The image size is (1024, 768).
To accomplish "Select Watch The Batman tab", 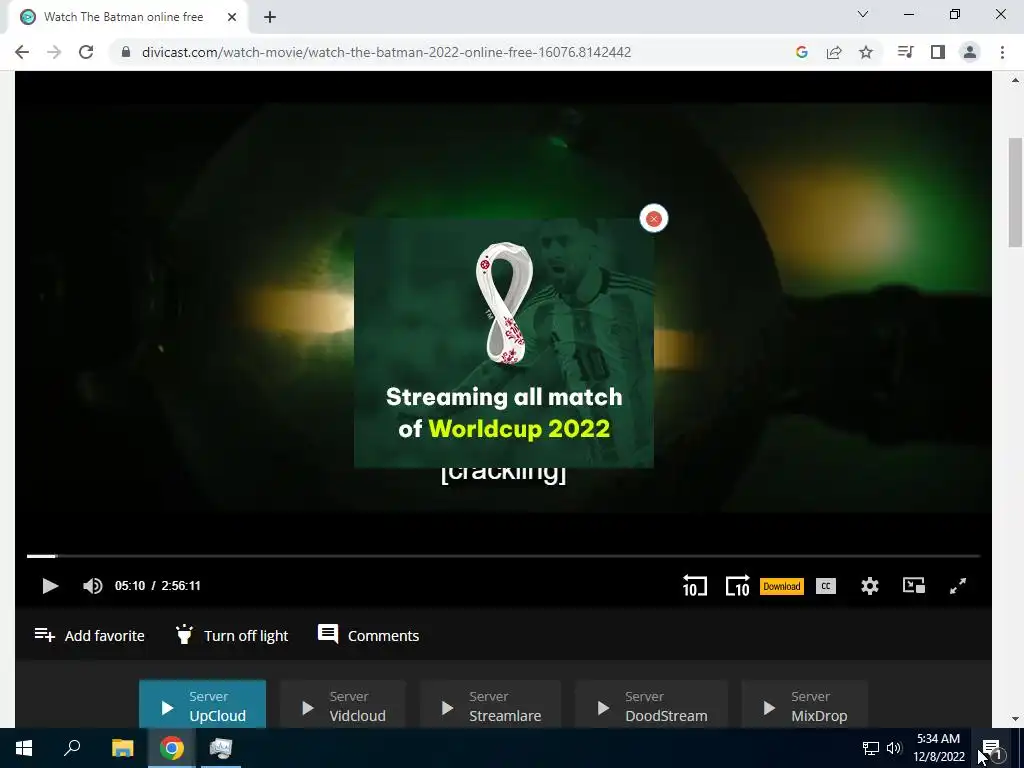I will (127, 17).
